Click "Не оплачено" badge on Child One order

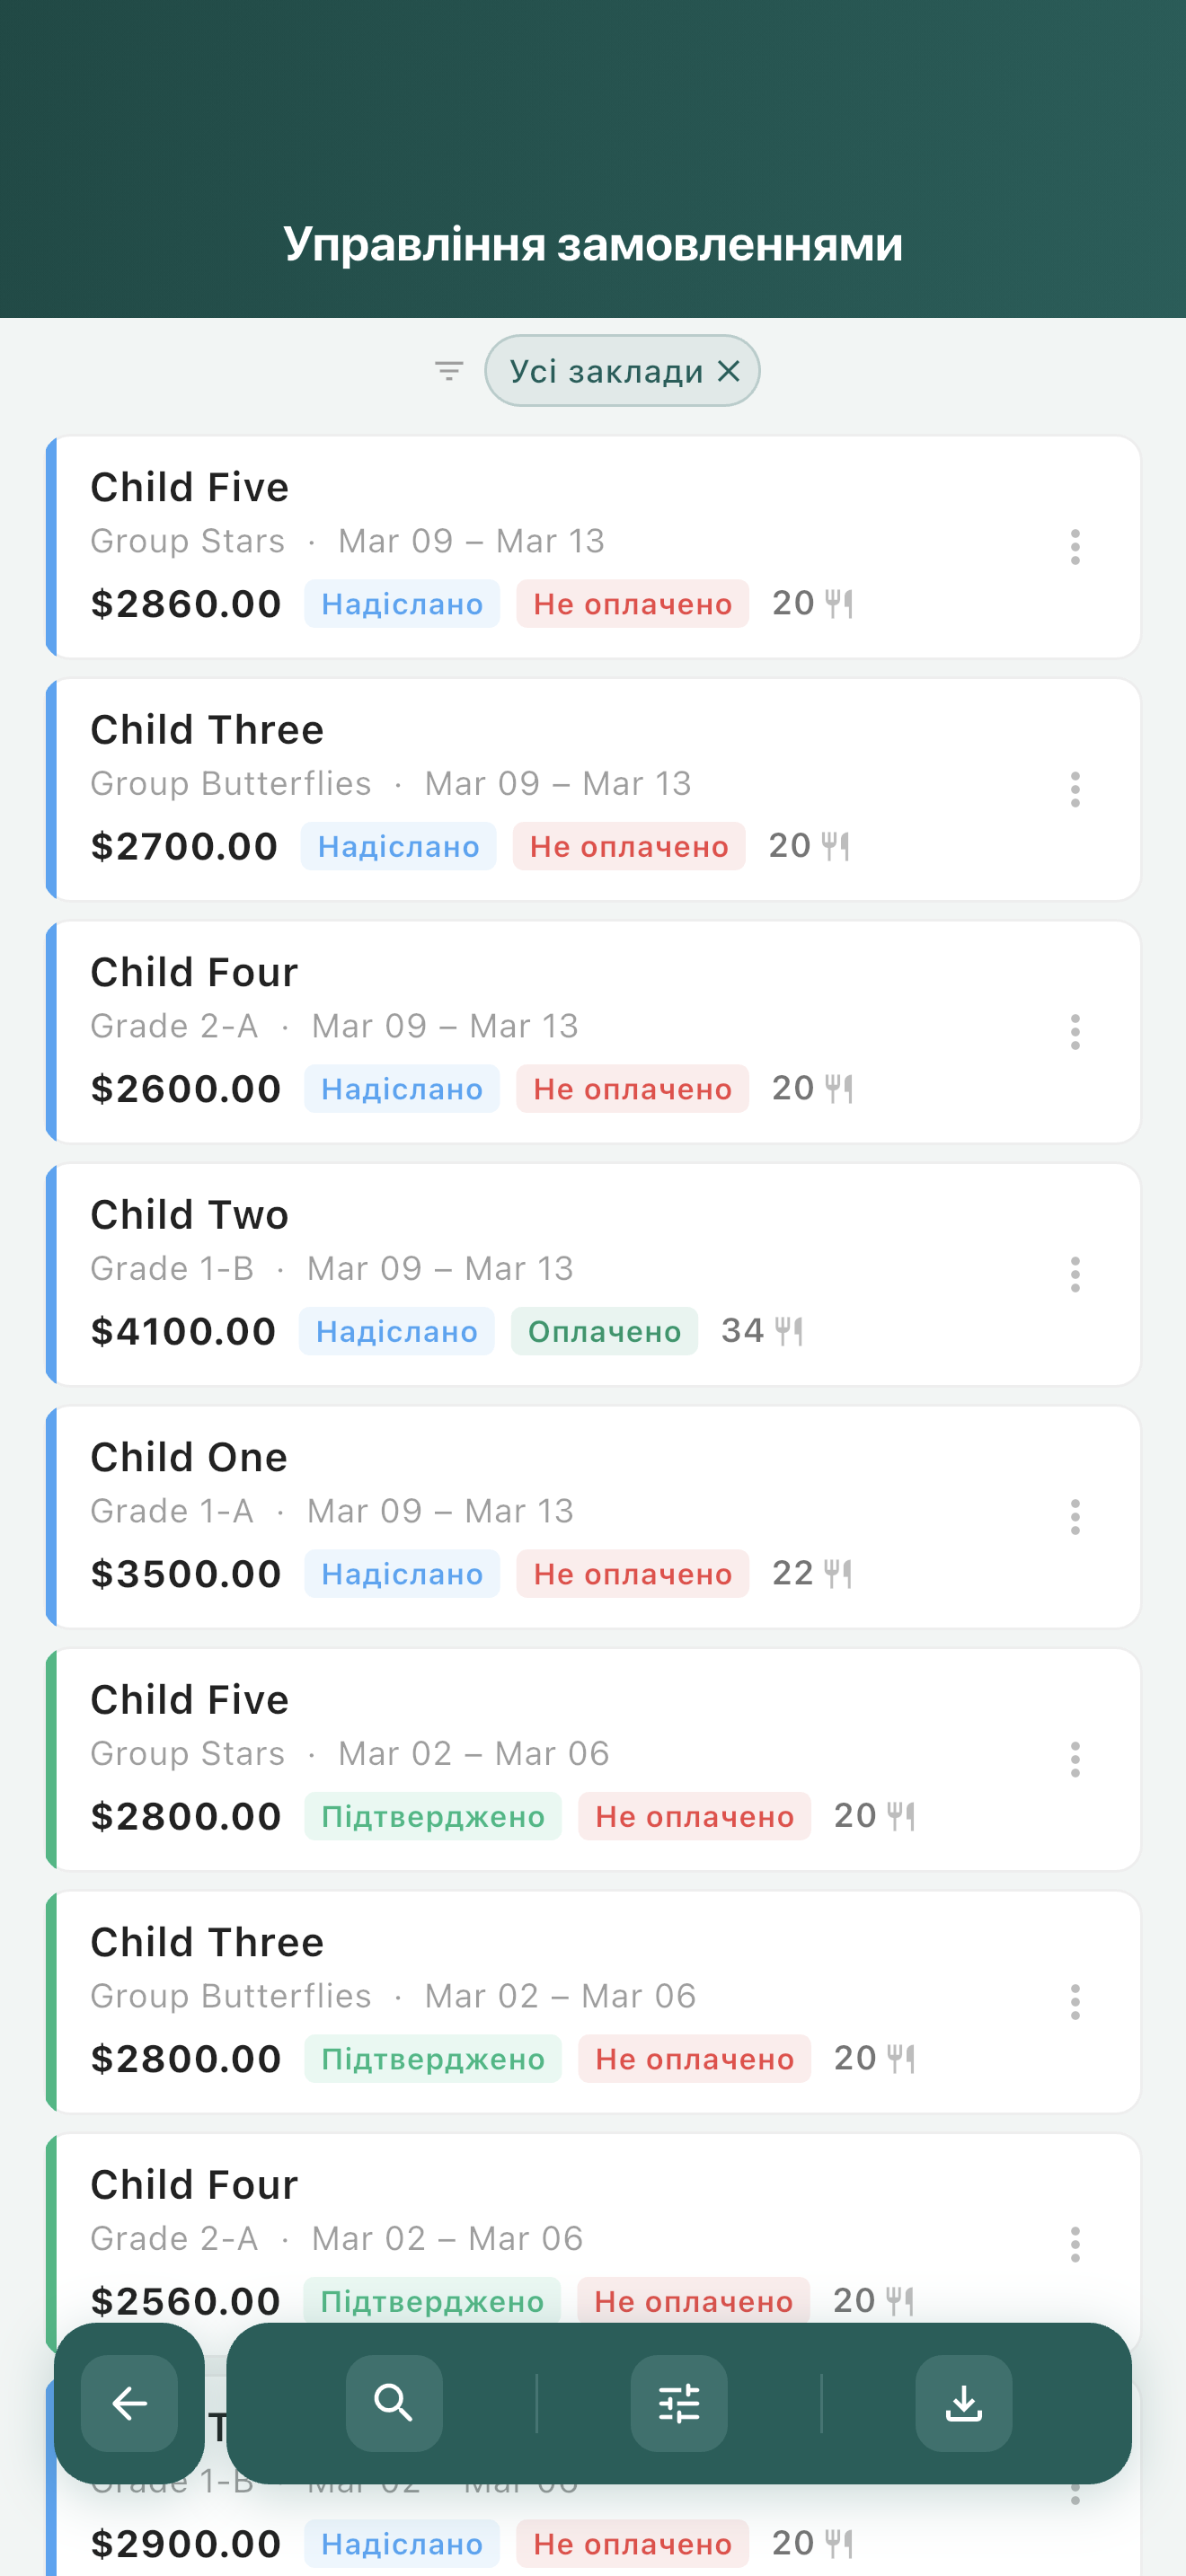(x=632, y=1574)
